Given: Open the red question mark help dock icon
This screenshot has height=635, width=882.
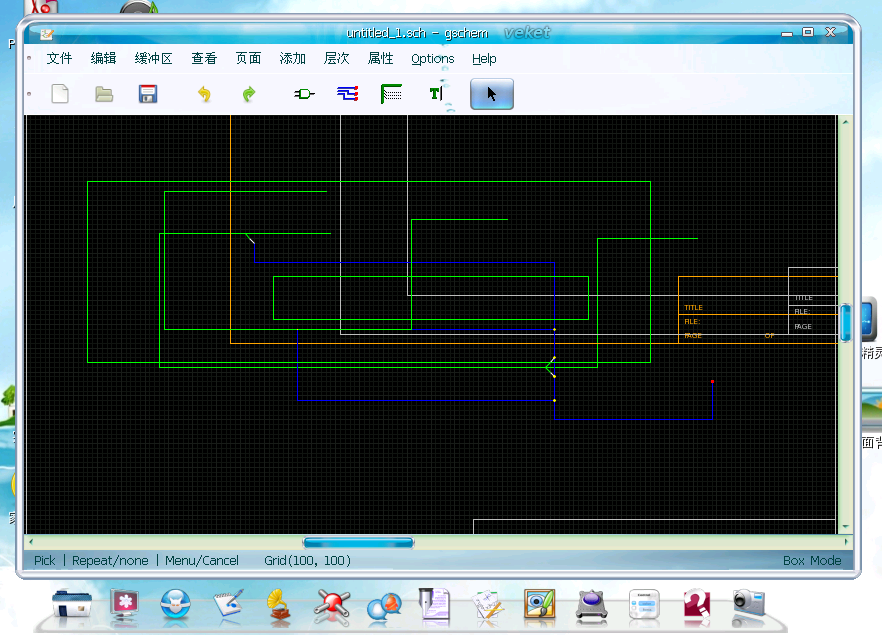Looking at the screenshot, I should [x=696, y=606].
